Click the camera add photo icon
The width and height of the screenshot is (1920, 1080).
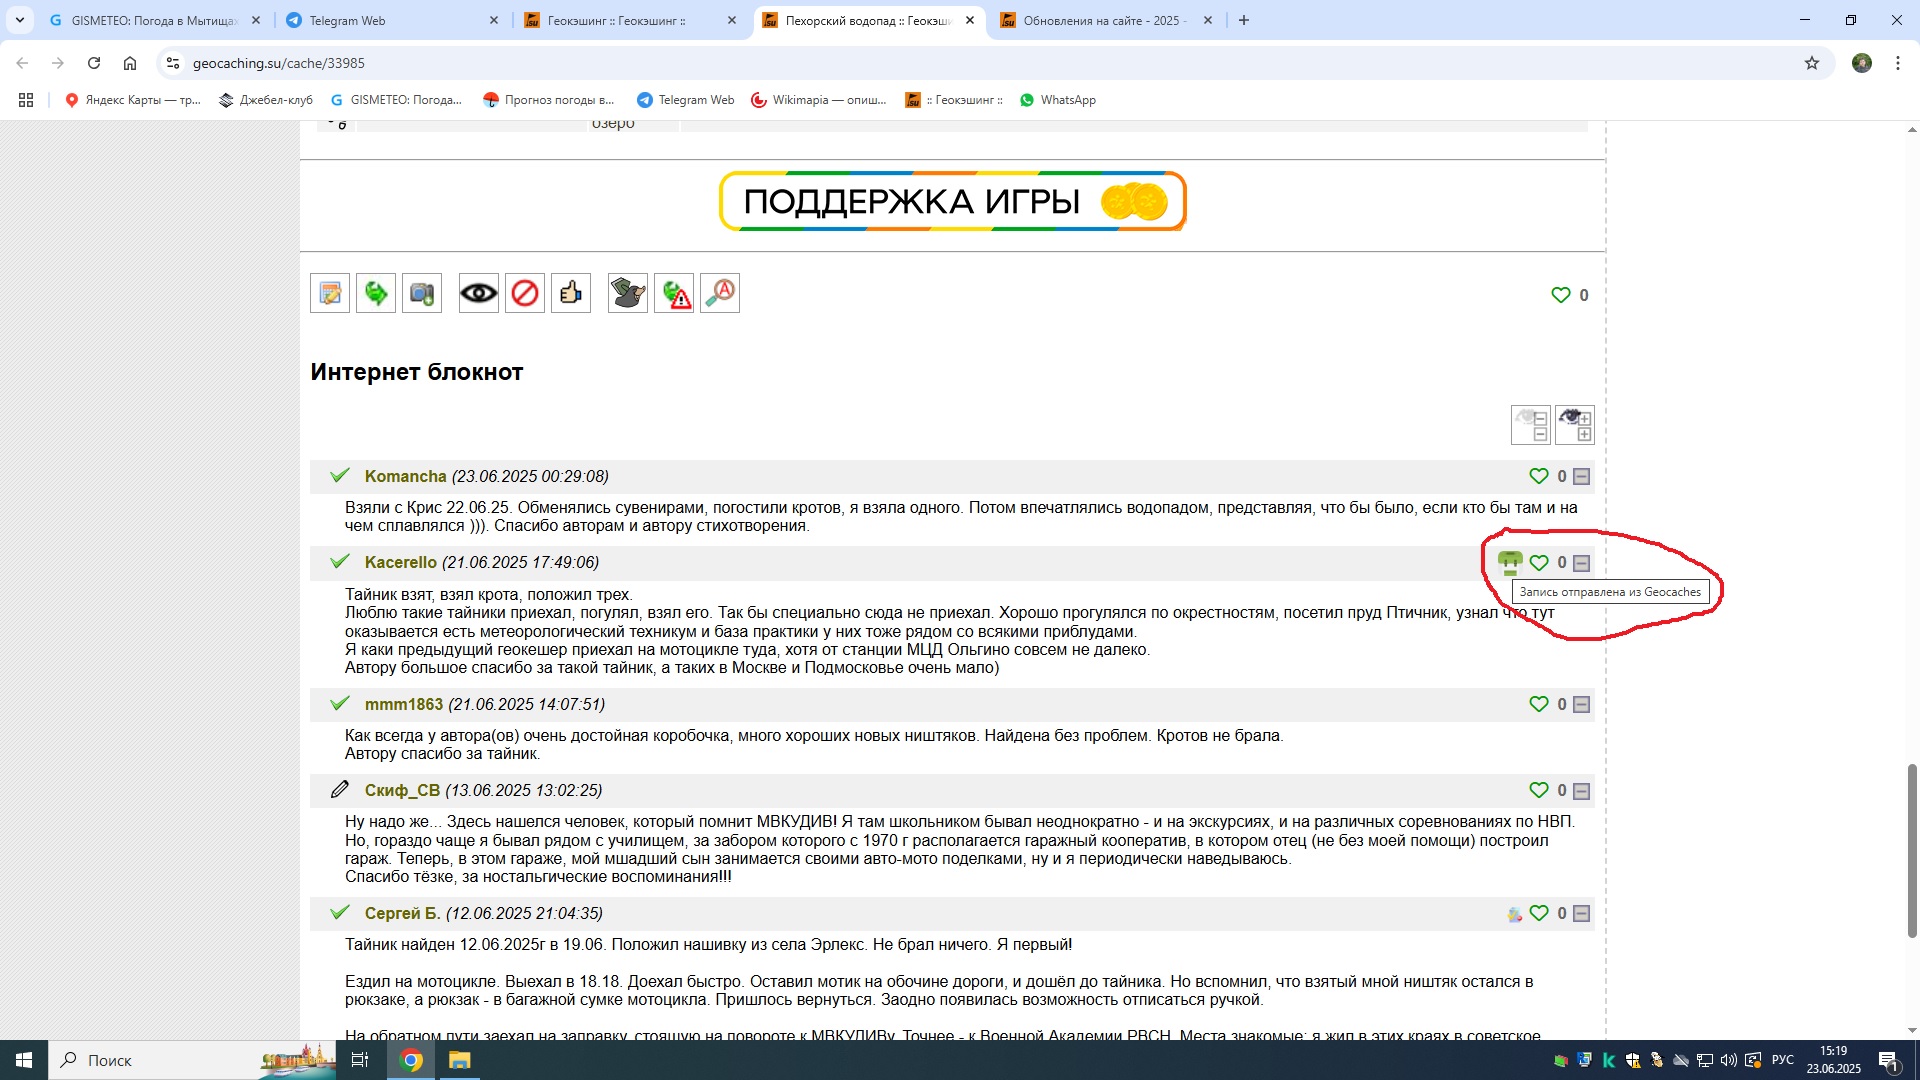(x=422, y=293)
